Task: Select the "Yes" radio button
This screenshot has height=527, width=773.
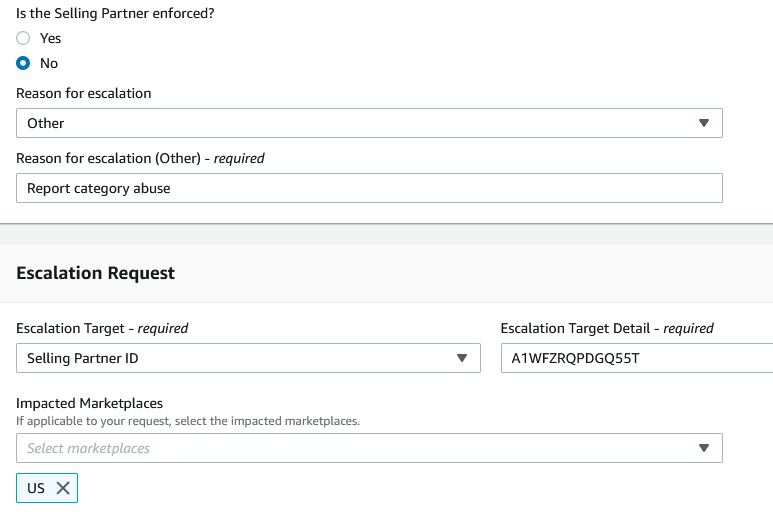Action: point(23,38)
